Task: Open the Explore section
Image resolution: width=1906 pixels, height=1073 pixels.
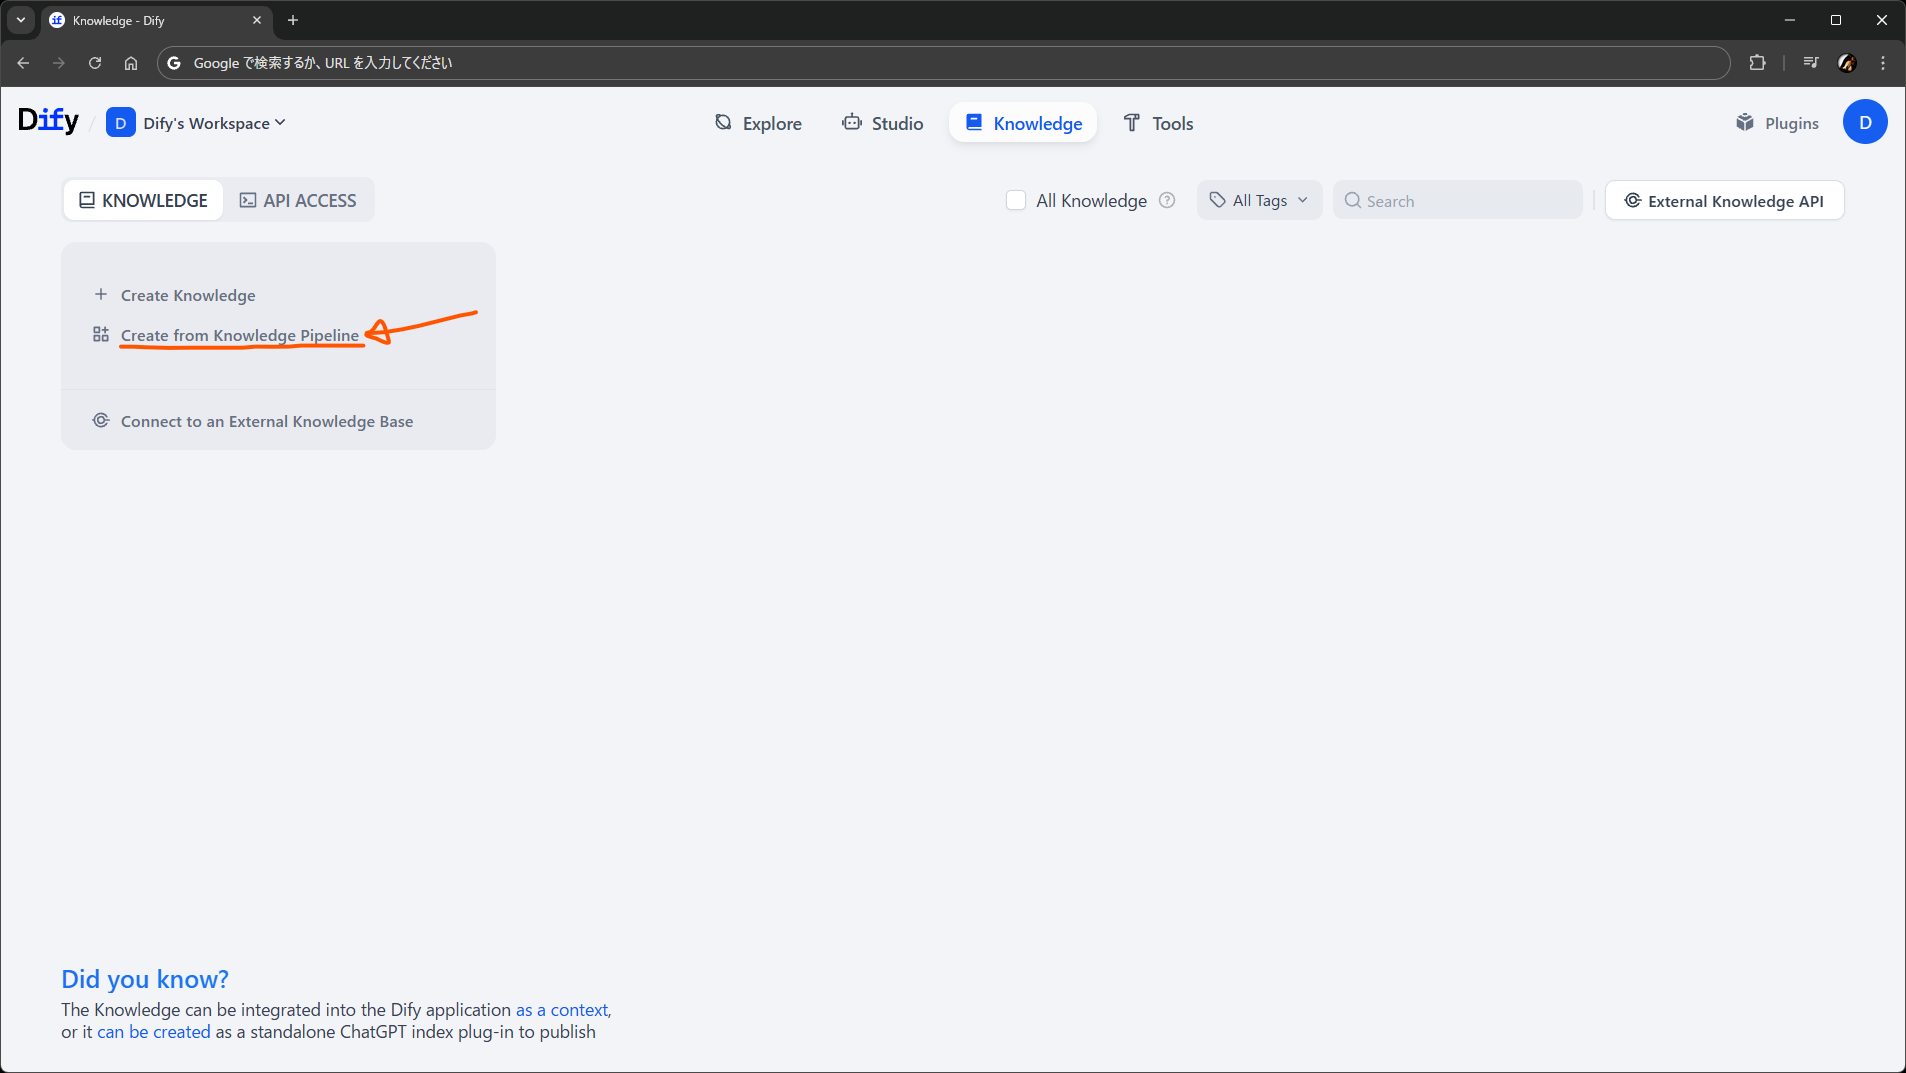Action: coord(758,123)
